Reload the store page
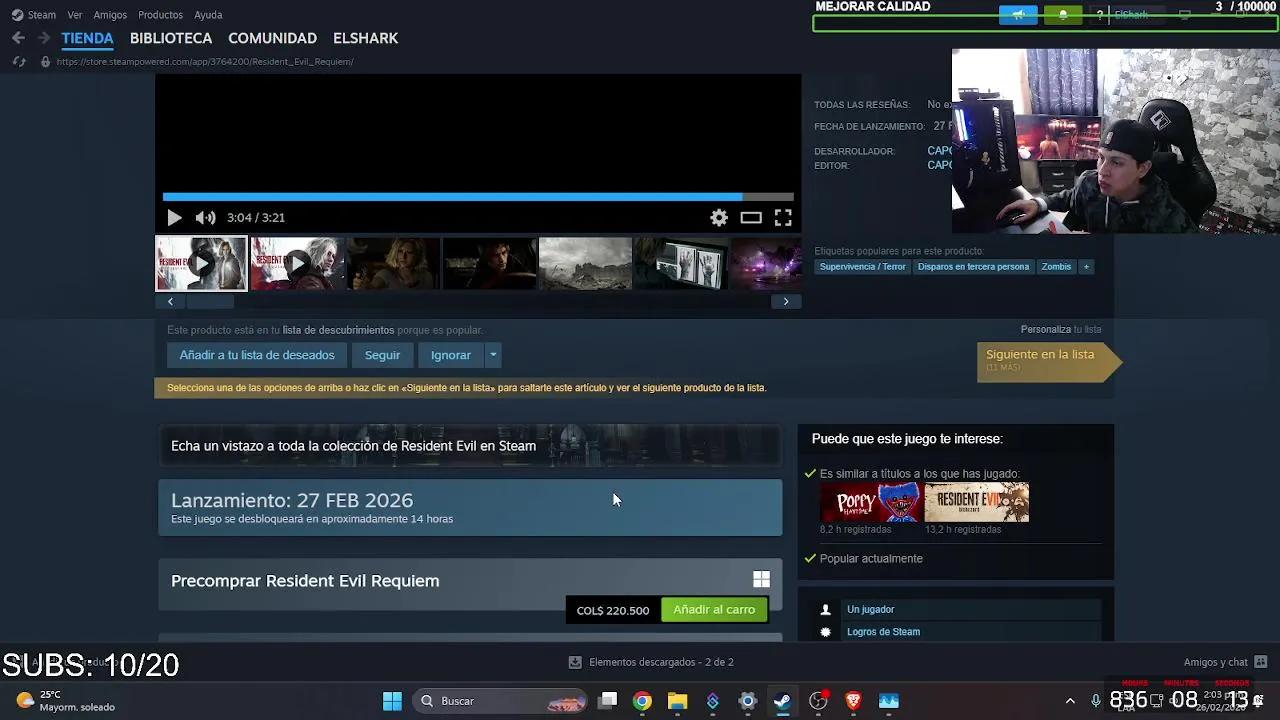The image size is (1280, 720). click(18, 62)
